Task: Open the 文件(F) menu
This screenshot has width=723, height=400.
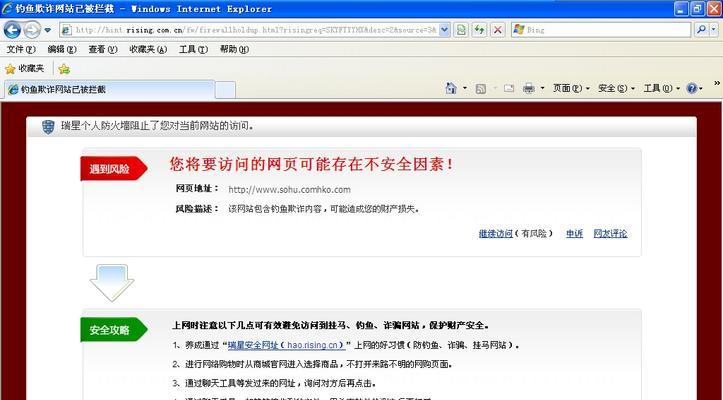Action: [x=21, y=49]
